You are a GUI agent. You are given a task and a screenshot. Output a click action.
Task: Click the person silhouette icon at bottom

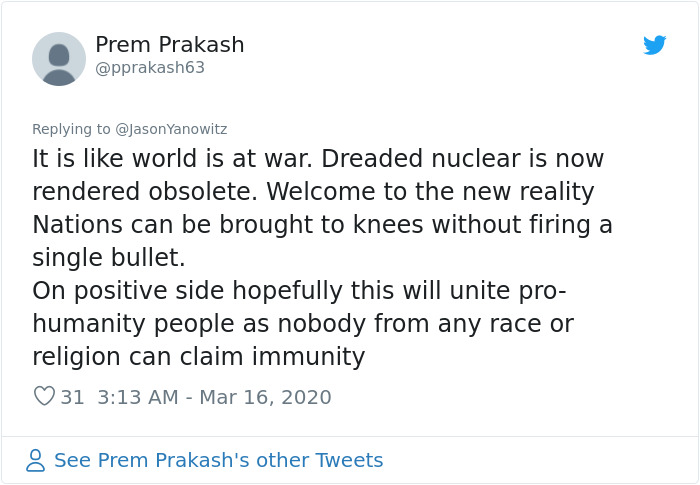[36, 460]
